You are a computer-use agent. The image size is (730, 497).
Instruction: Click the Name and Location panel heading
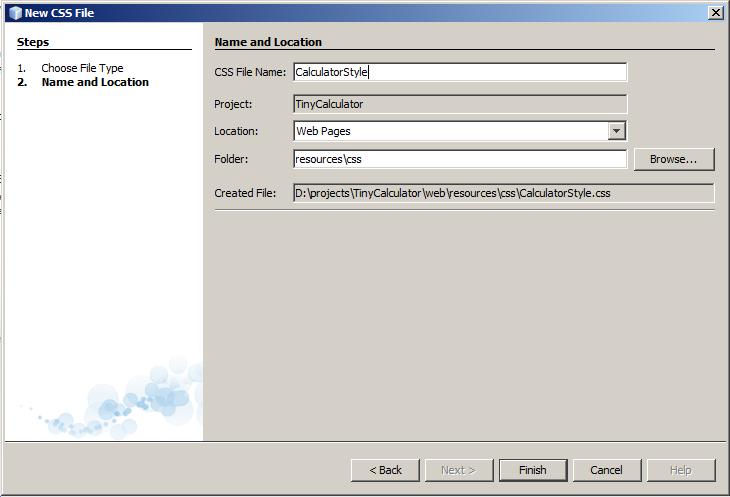(268, 42)
